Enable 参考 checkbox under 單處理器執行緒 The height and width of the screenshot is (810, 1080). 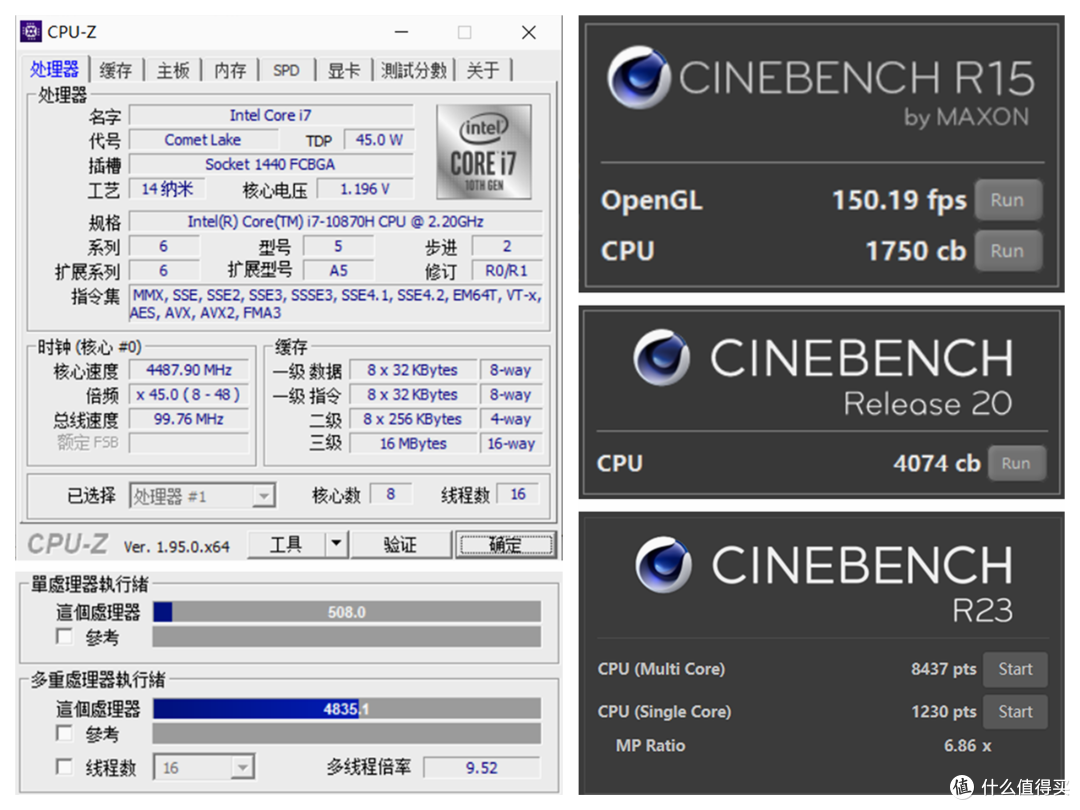[x=64, y=637]
